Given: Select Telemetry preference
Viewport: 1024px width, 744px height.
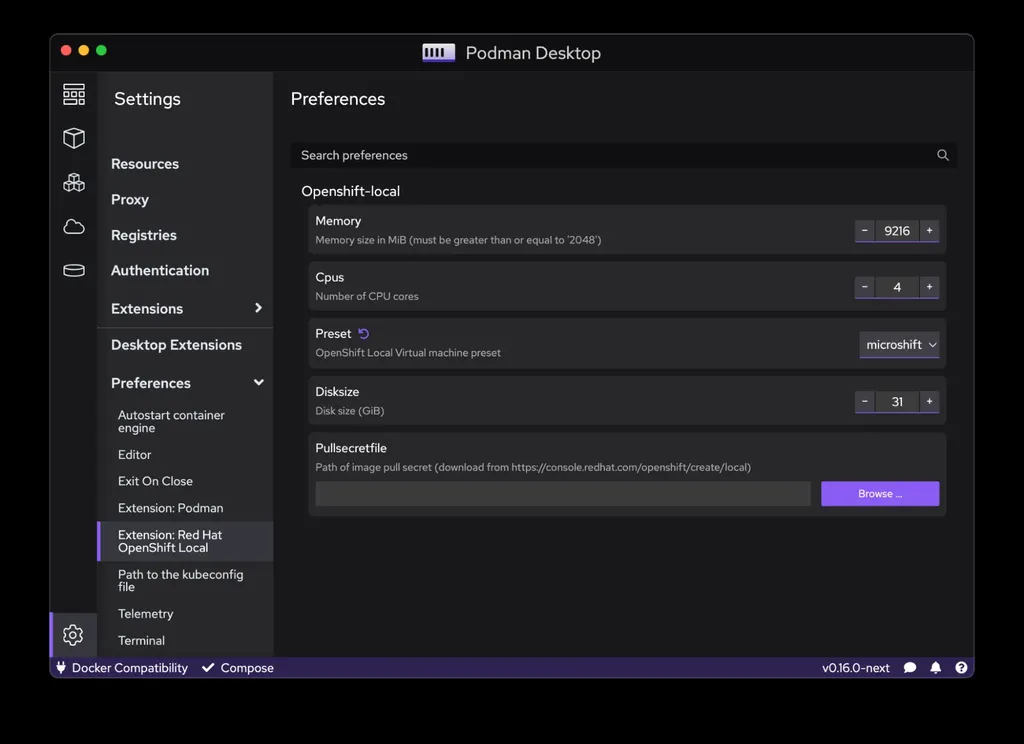Looking at the screenshot, I should click(146, 614).
